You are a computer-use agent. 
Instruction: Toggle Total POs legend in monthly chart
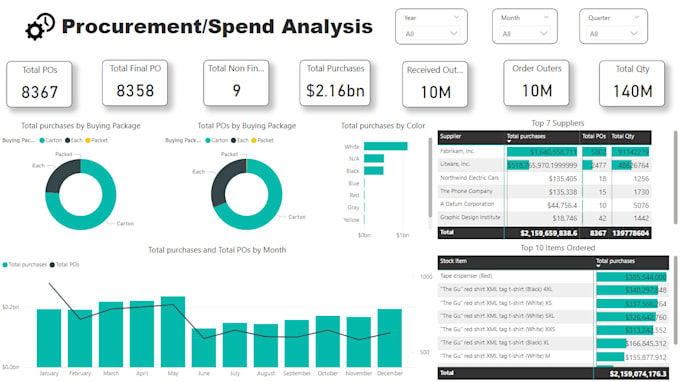coord(65,264)
